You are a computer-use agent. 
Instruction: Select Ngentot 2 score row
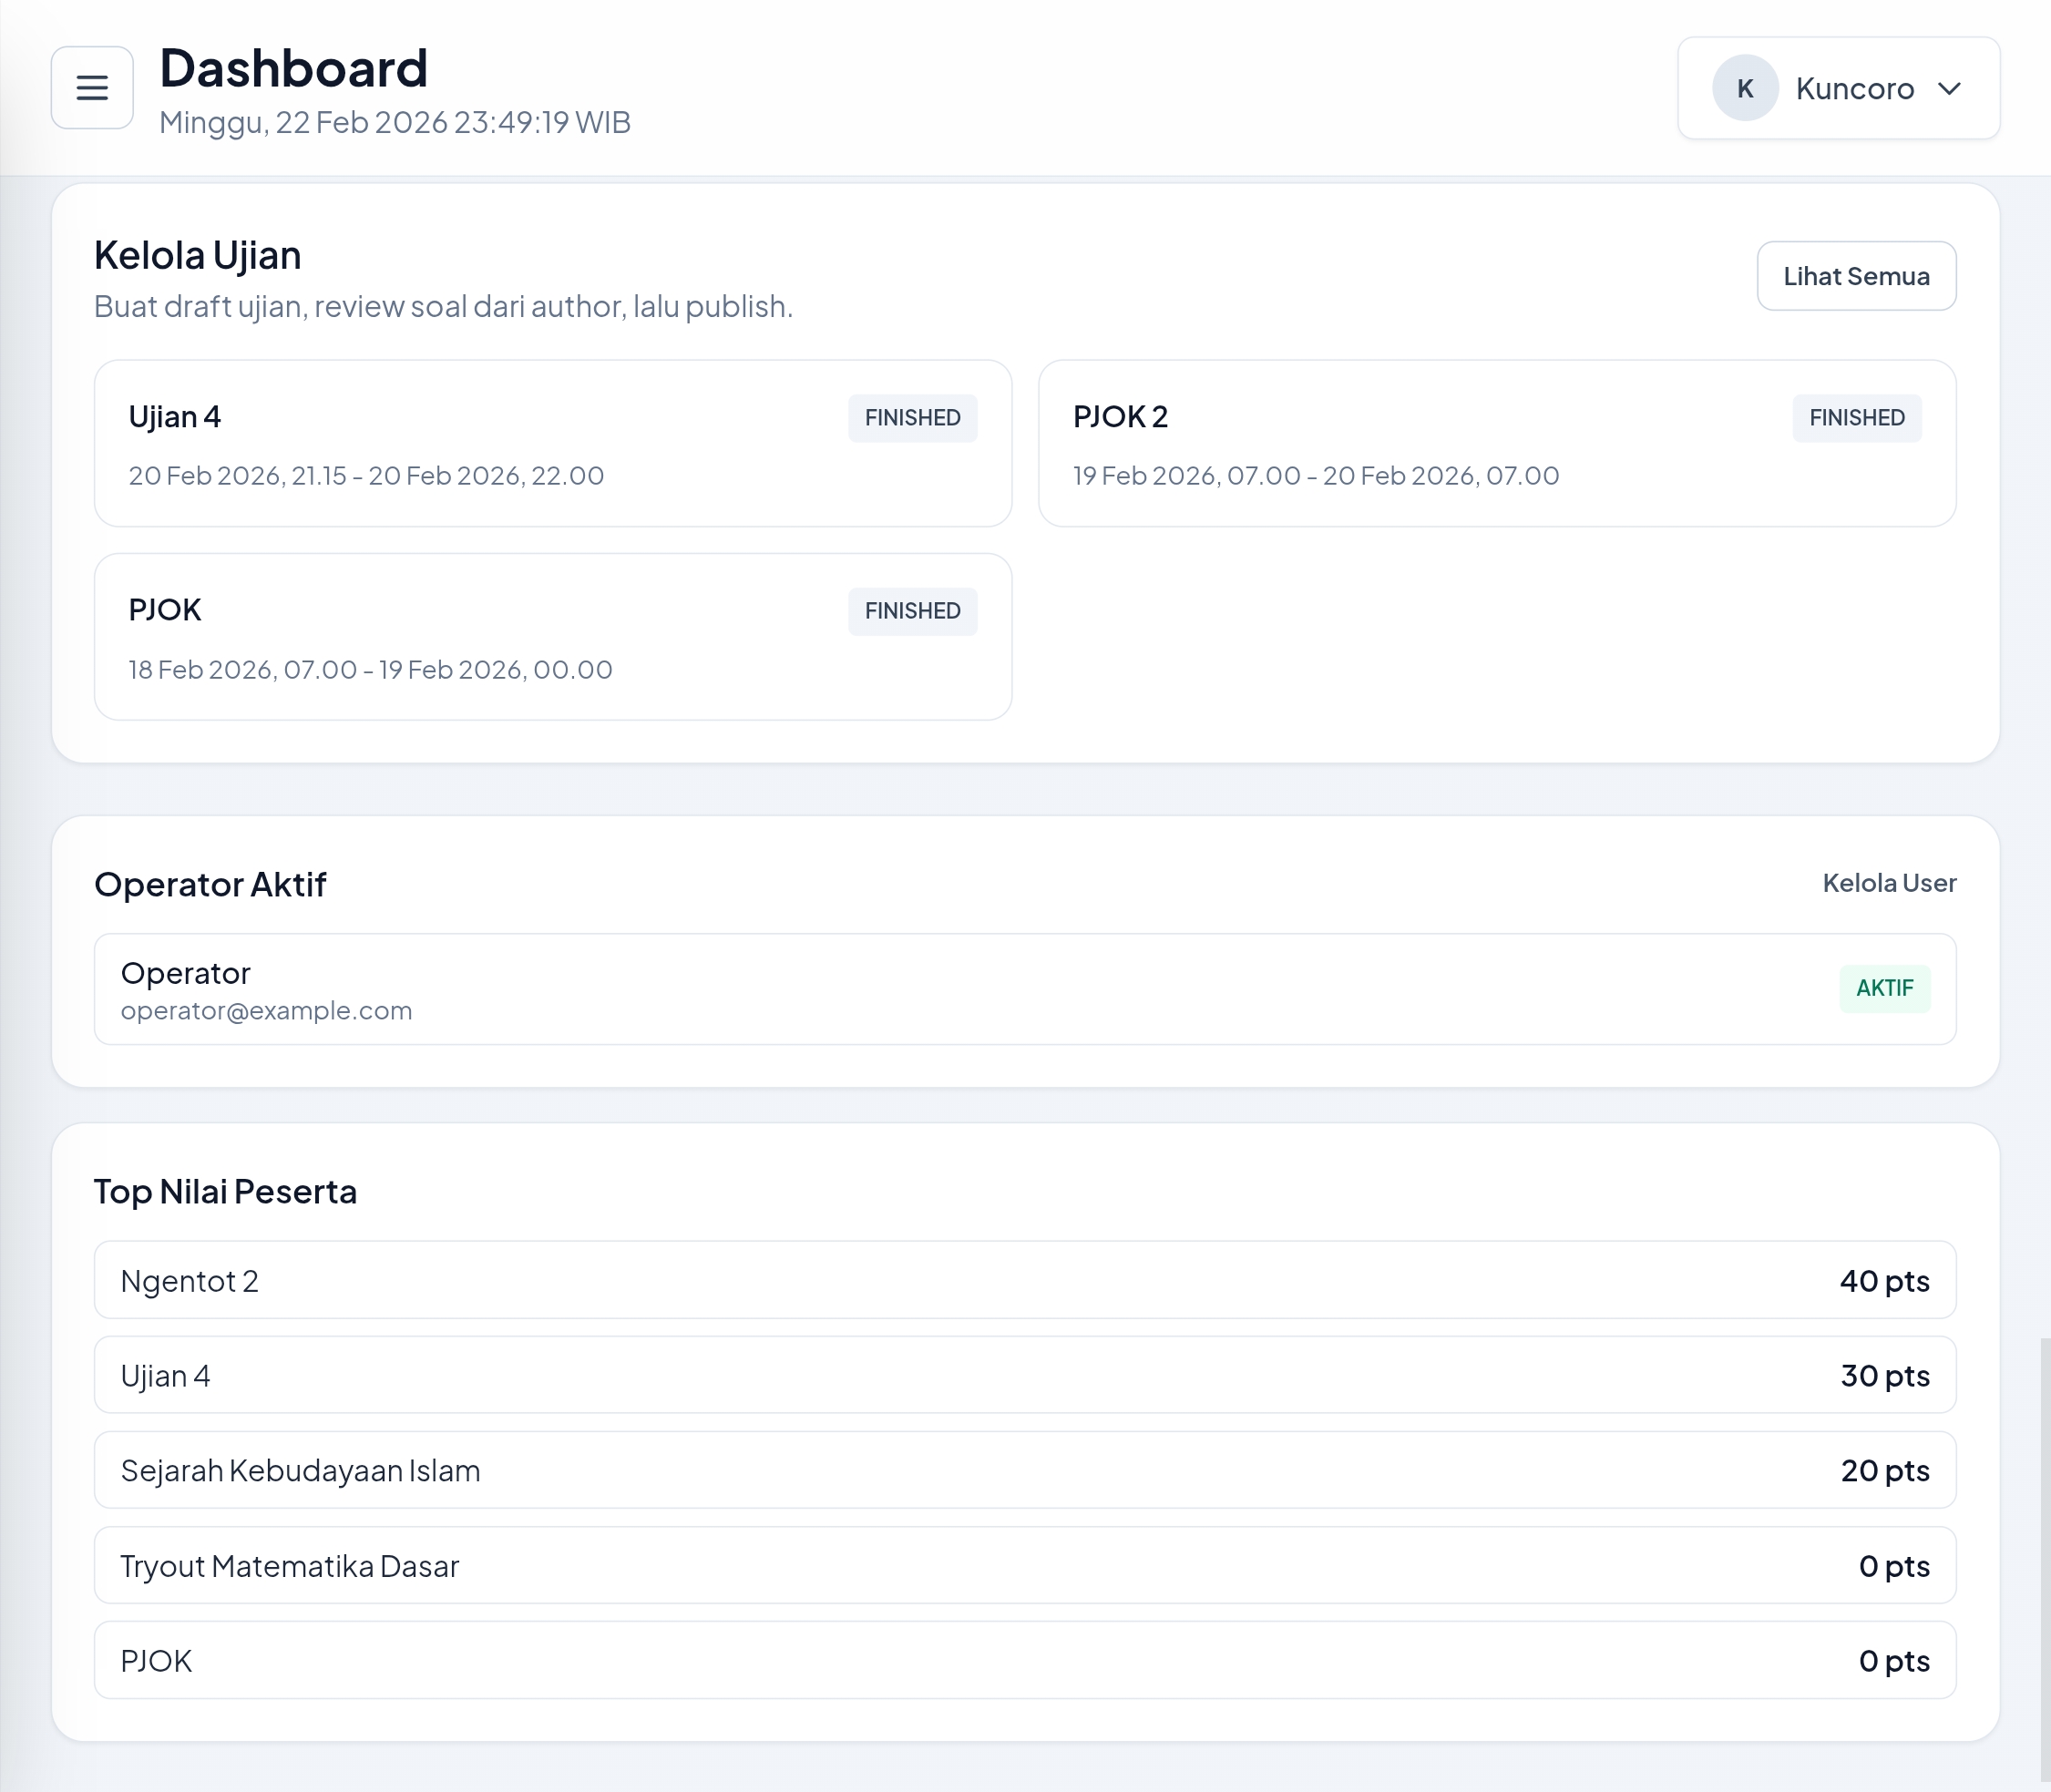[1024, 1280]
